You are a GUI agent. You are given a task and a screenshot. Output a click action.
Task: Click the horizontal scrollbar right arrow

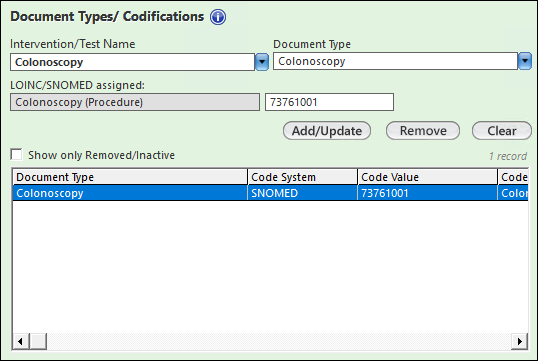click(x=519, y=341)
